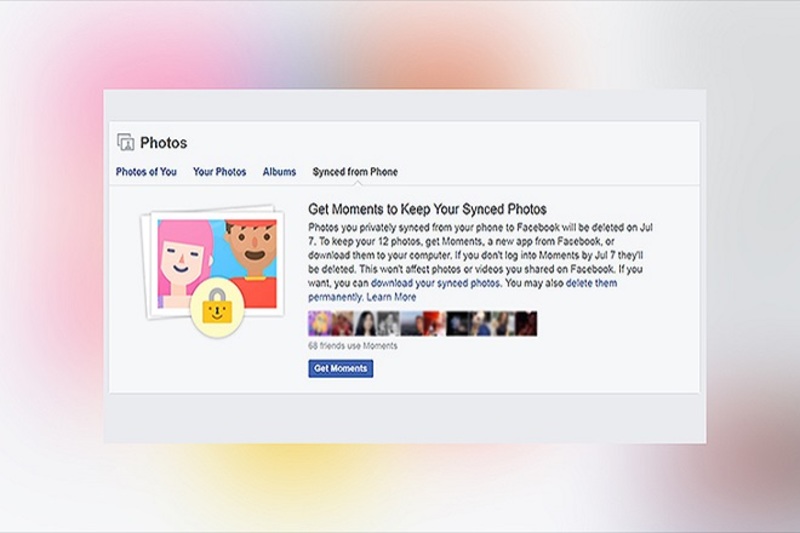Image resolution: width=800 pixels, height=533 pixels.
Task: Open the download your synced photos link
Action: (435, 283)
